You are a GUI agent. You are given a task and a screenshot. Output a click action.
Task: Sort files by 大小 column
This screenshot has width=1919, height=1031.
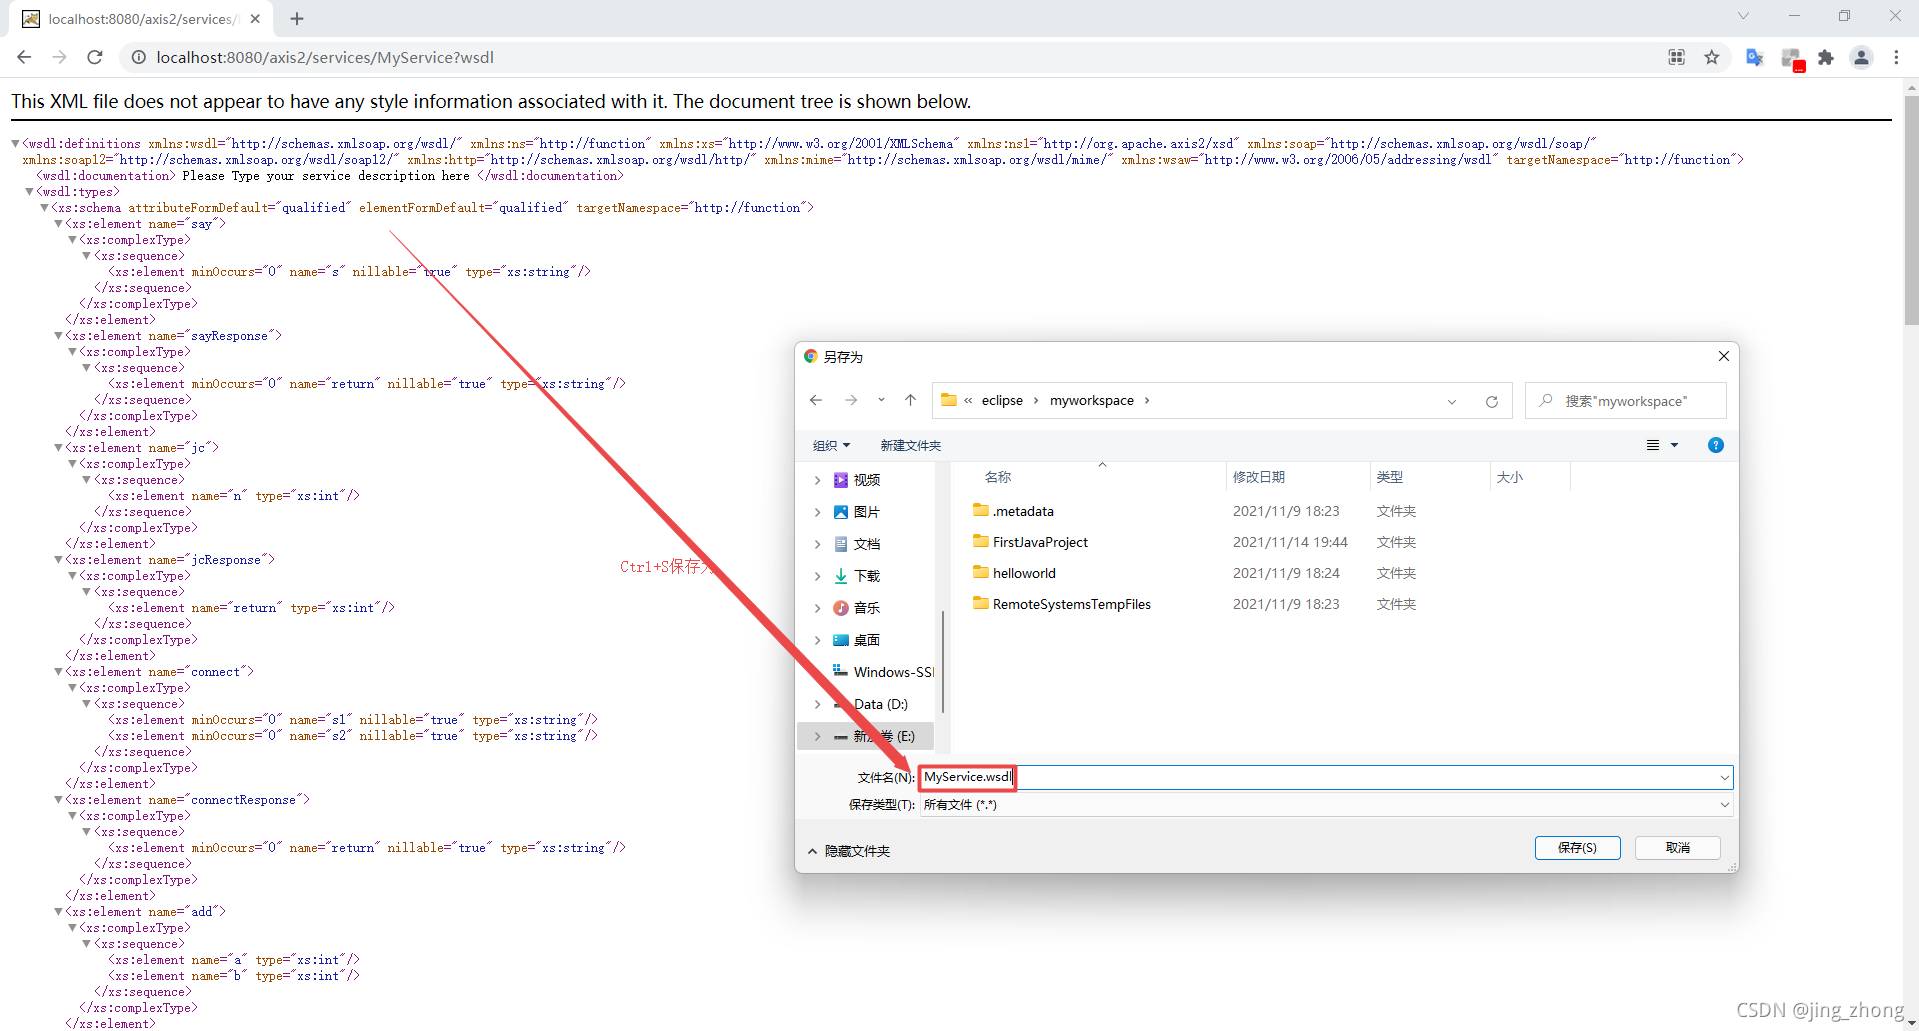(1509, 477)
